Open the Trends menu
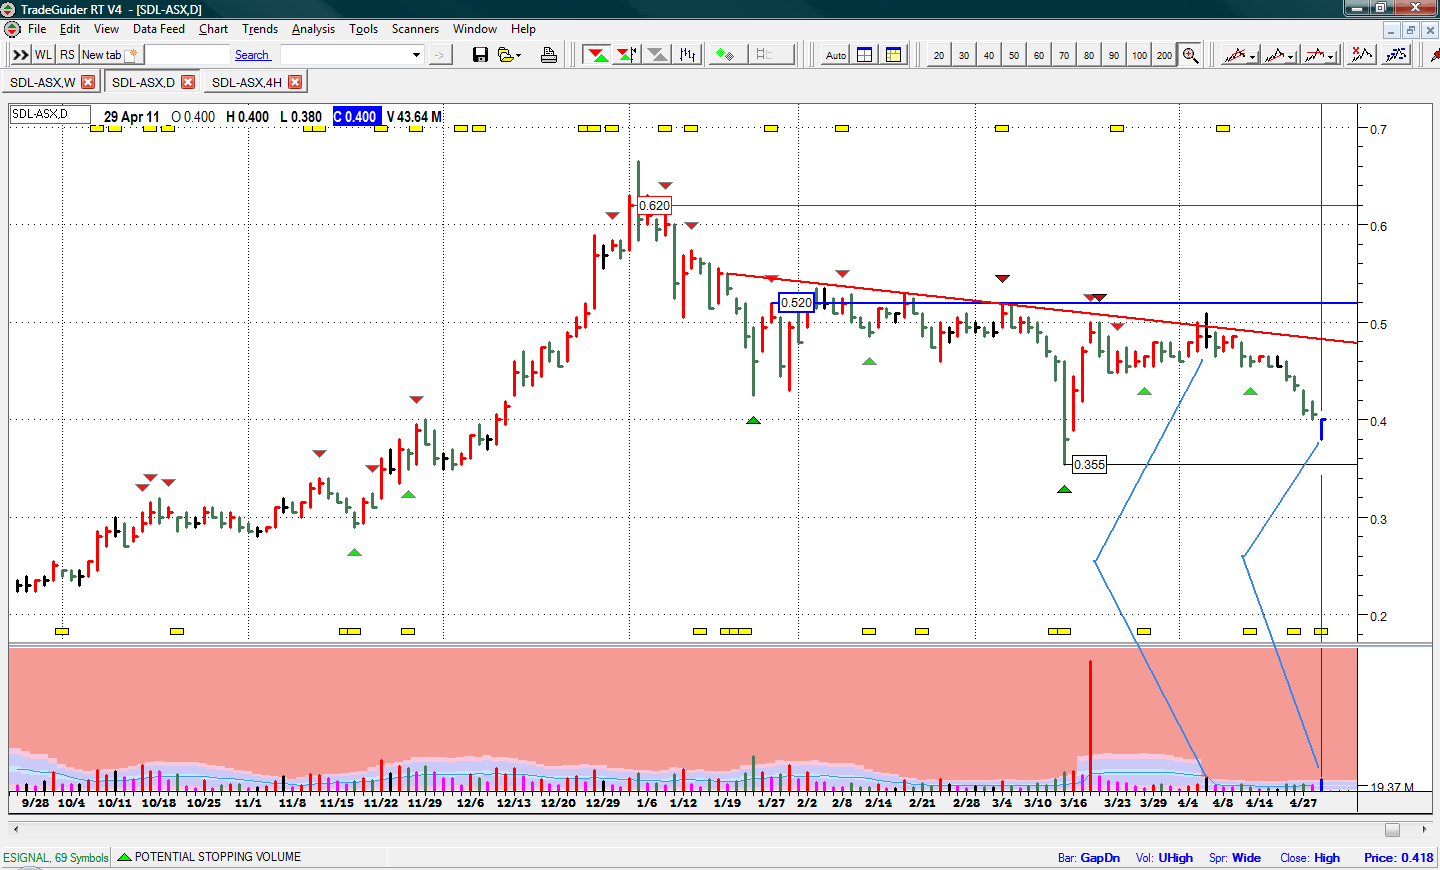Viewport: 1440px width, 870px height. [x=260, y=29]
